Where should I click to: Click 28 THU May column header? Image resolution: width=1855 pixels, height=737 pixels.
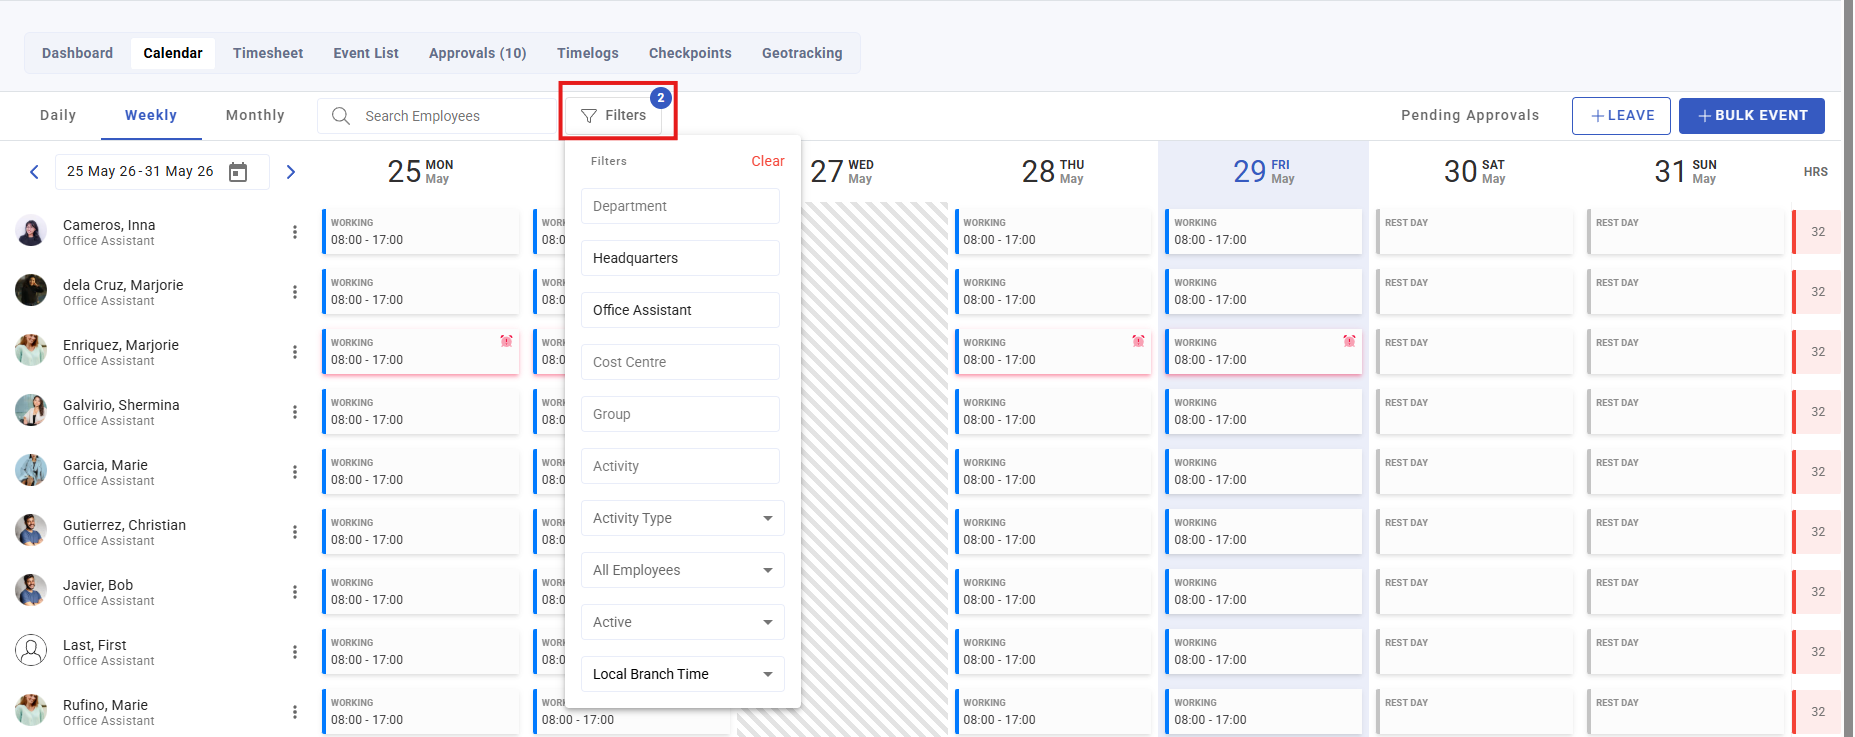coord(1052,171)
